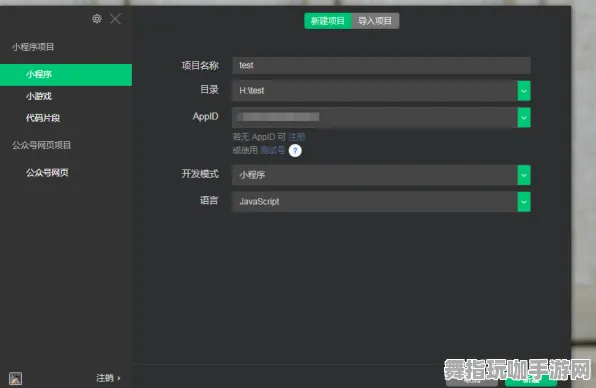Open settings with the gear icon

click(97, 19)
